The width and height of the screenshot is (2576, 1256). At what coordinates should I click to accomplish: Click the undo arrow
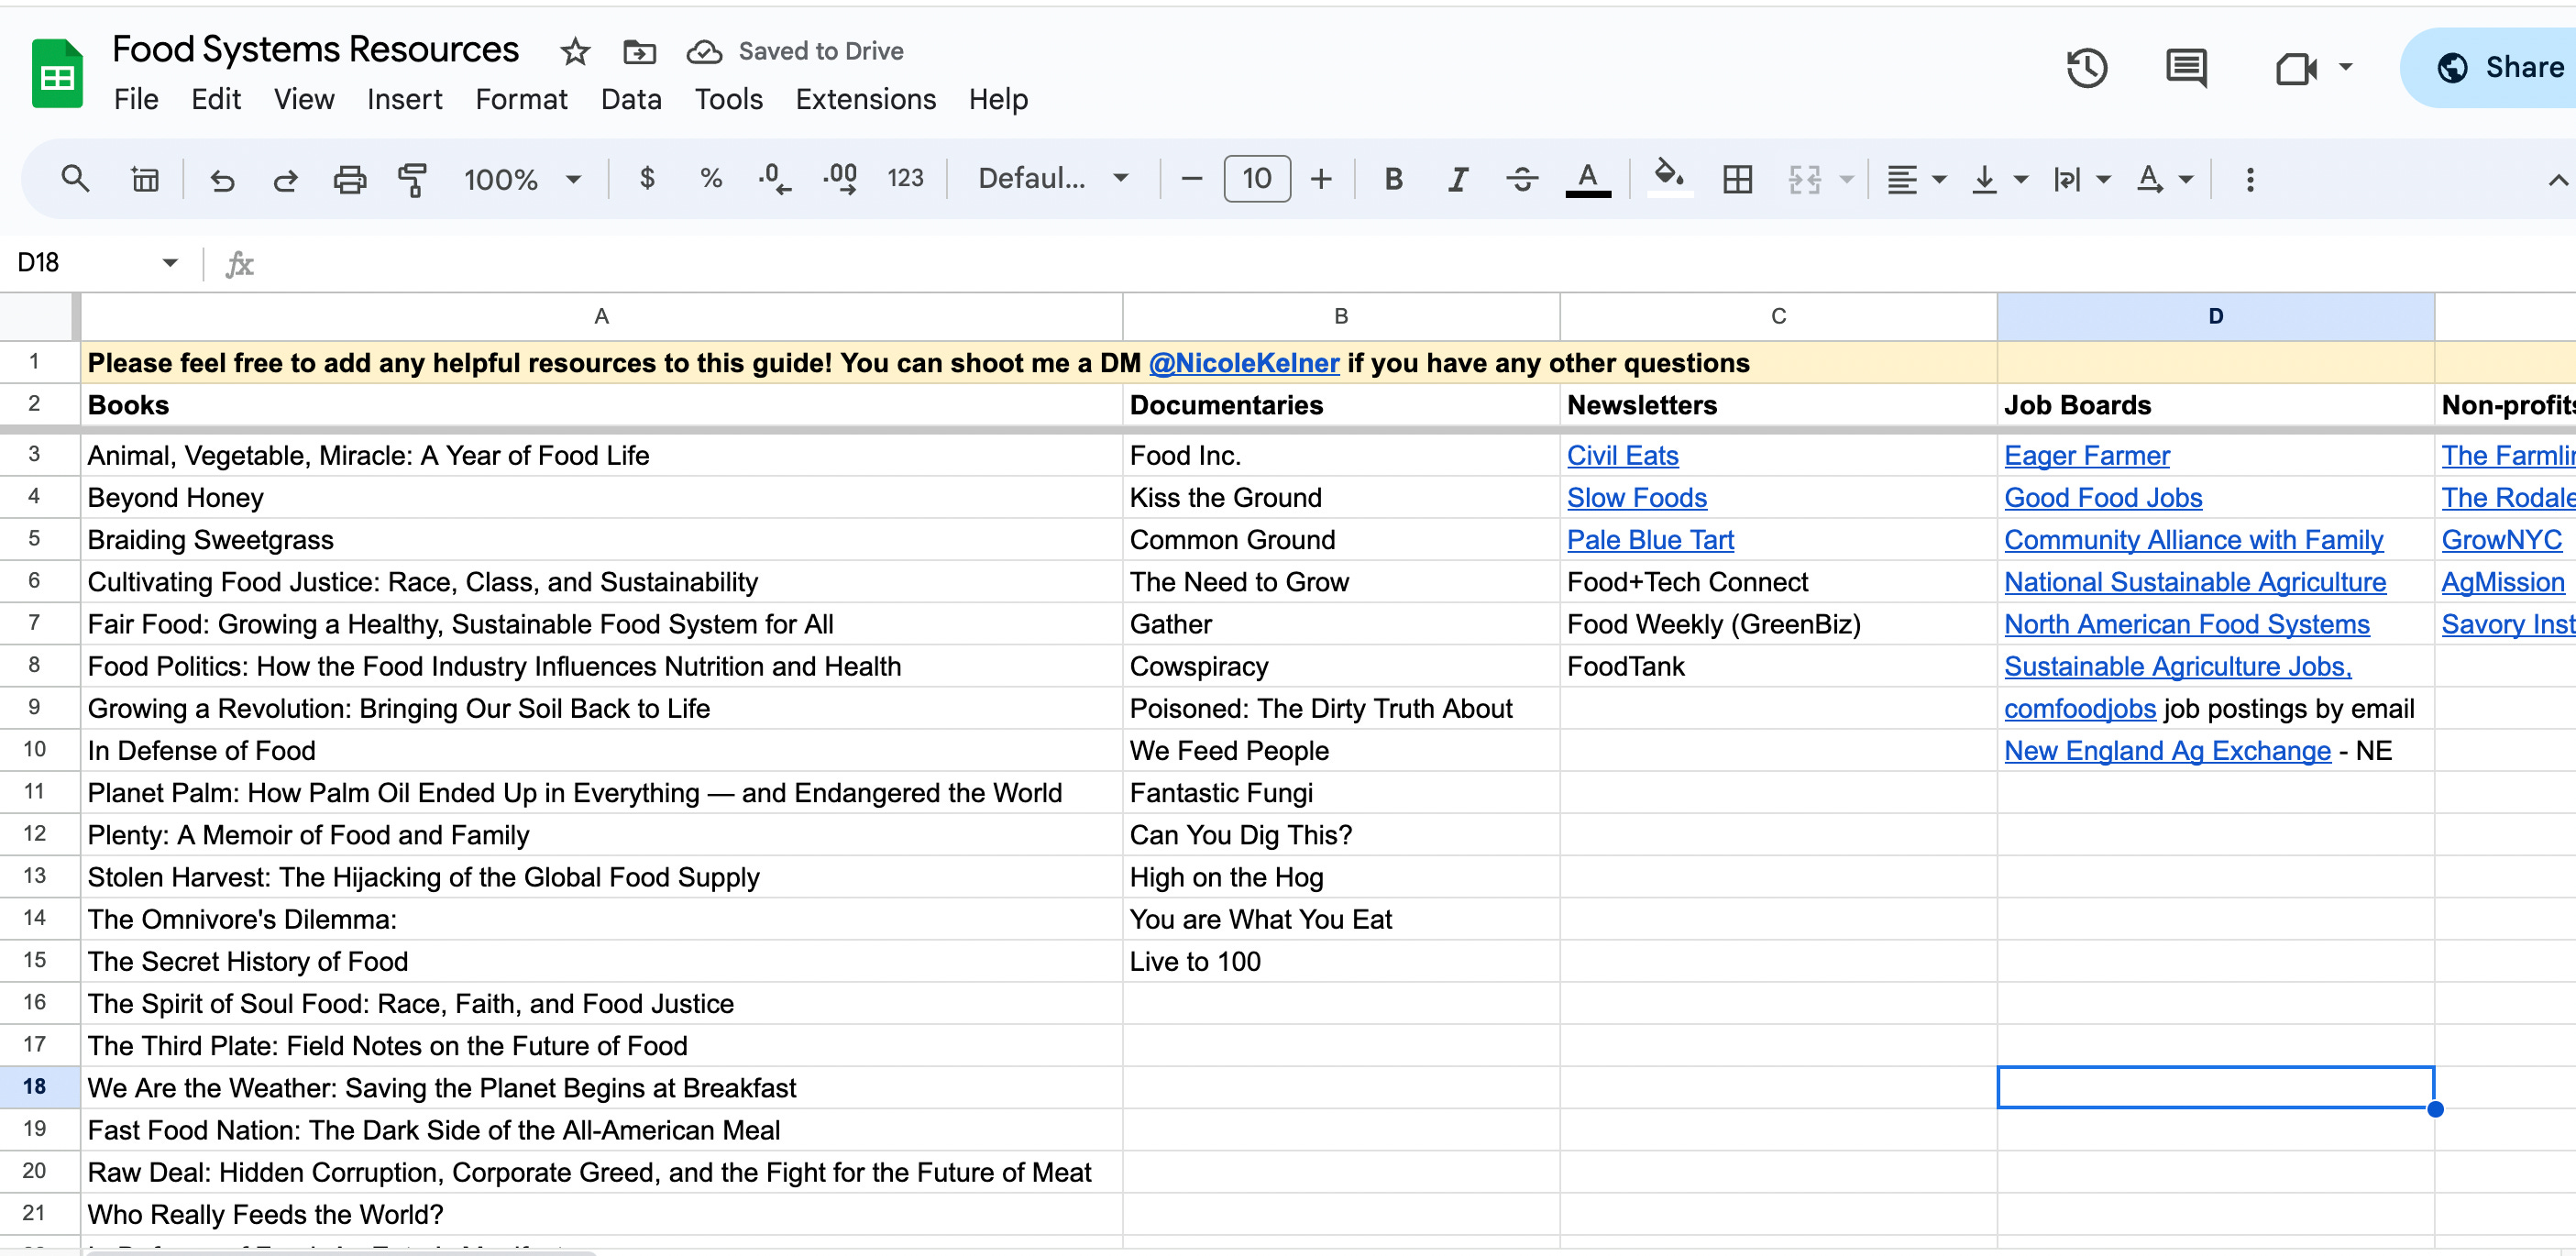[222, 179]
